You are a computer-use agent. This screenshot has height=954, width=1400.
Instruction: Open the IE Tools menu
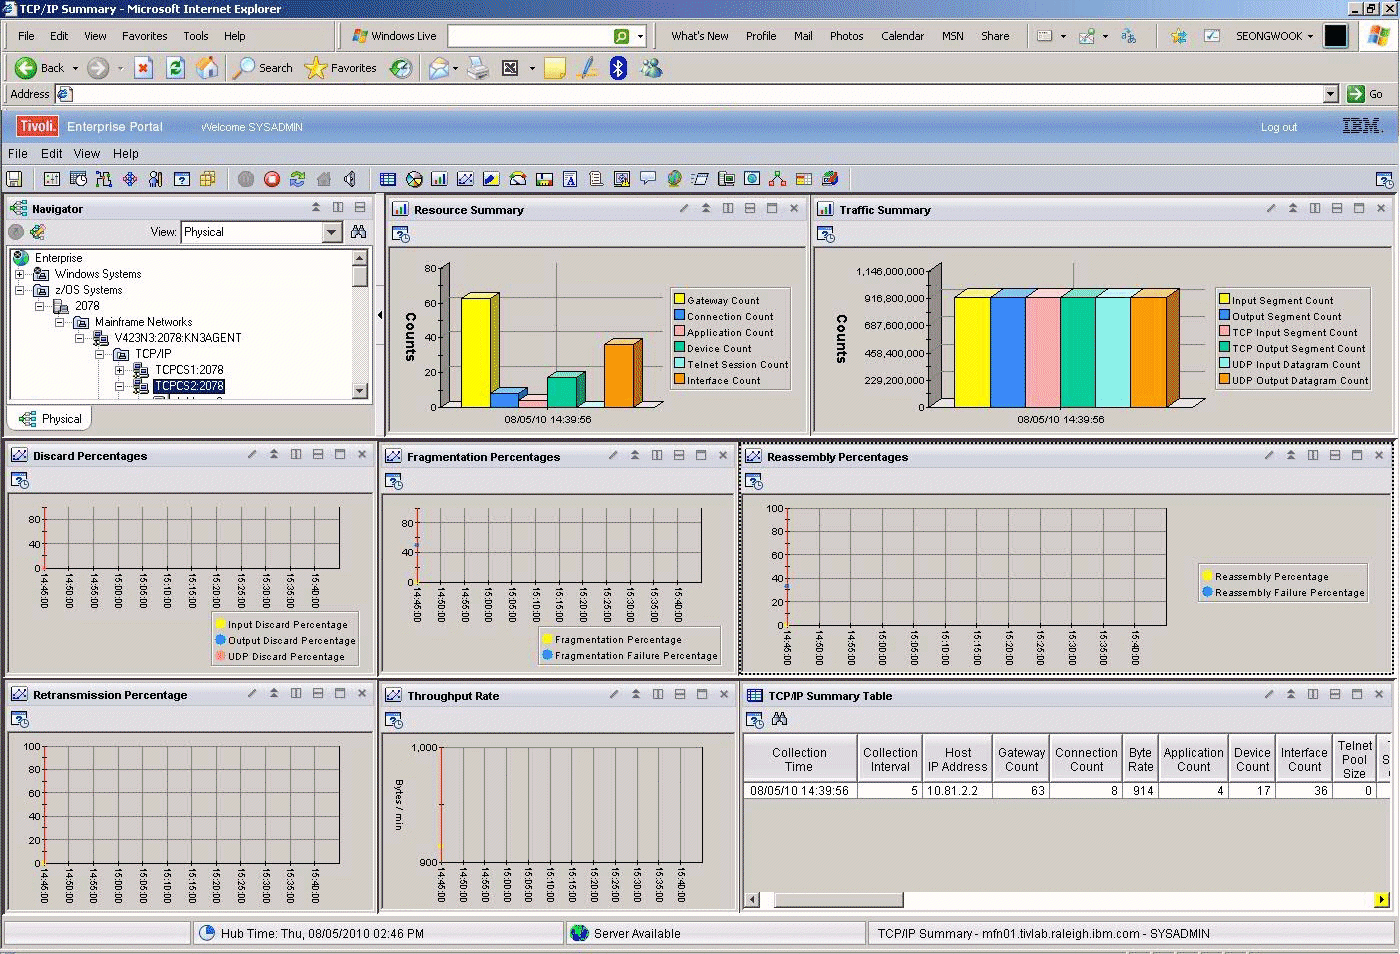click(x=196, y=36)
